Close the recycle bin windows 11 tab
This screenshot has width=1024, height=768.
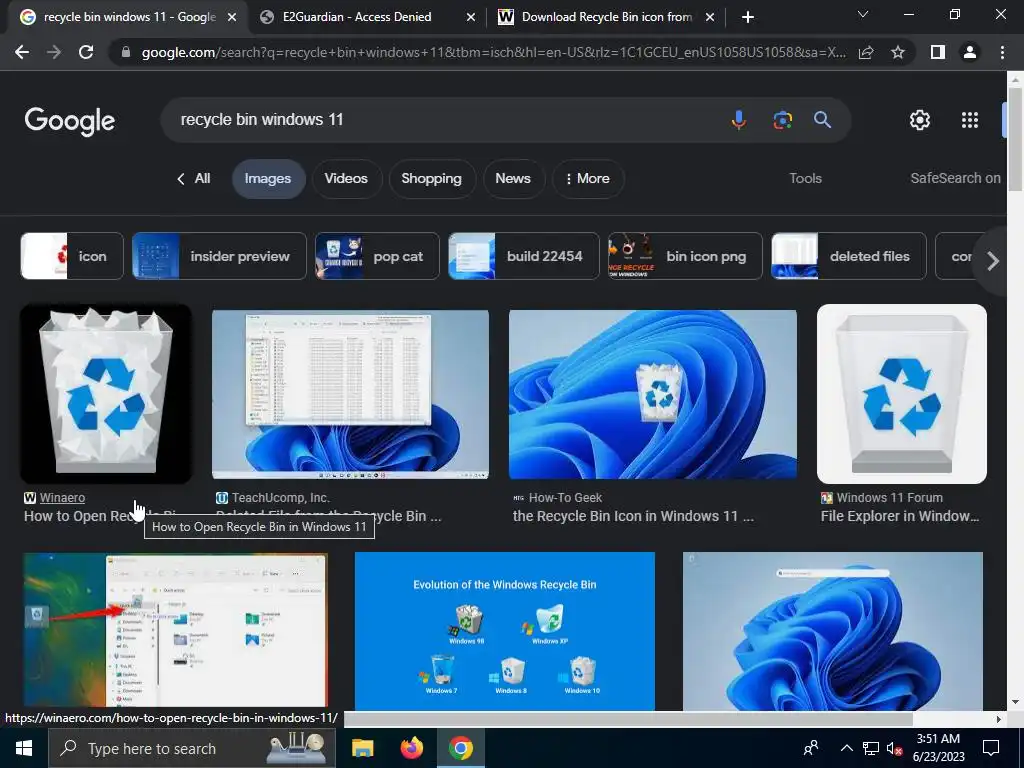click(232, 18)
